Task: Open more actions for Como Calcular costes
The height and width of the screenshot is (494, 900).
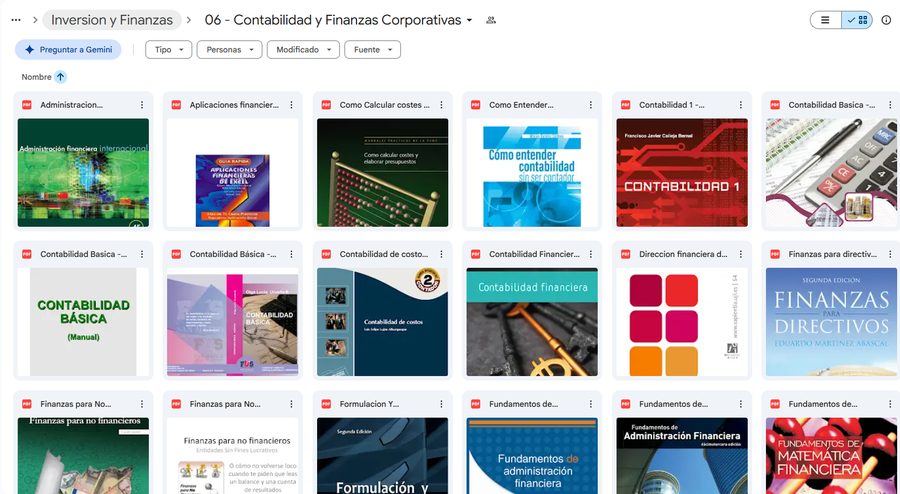Action: (441, 105)
